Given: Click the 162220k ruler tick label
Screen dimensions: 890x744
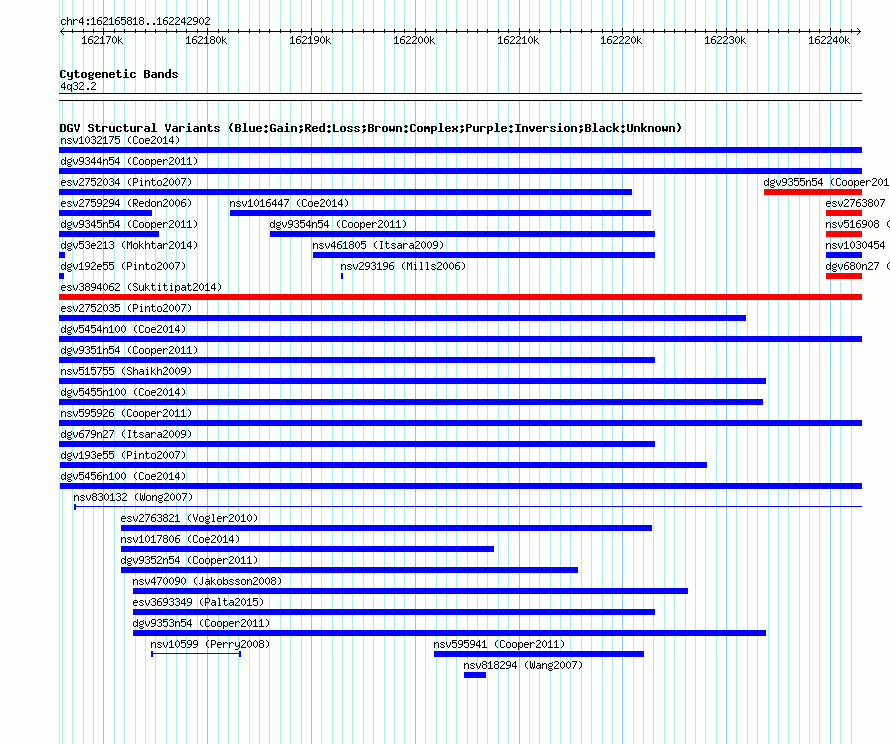Looking at the screenshot, I should coord(622,40).
